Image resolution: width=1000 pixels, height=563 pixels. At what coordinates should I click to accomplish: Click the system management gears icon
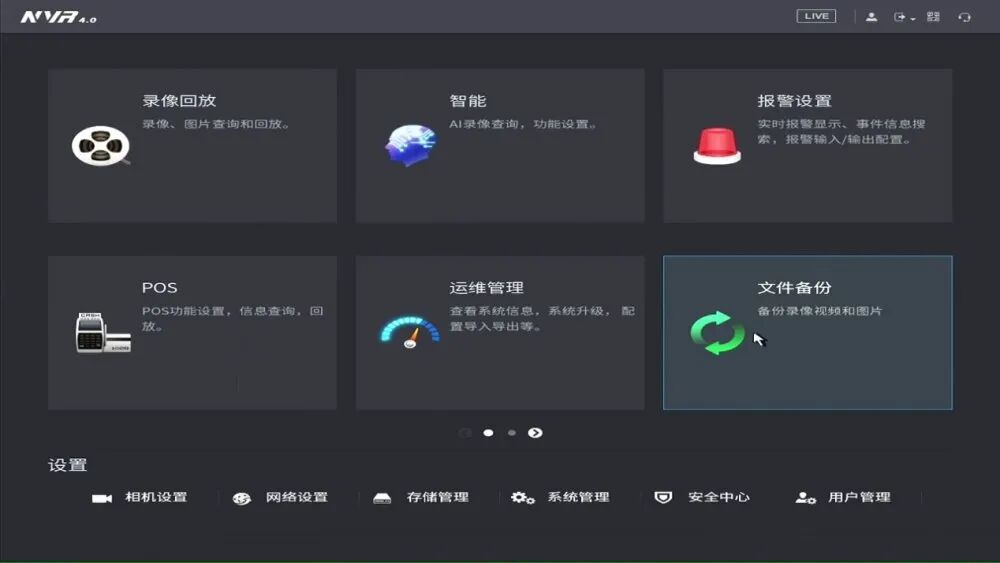[522, 498]
